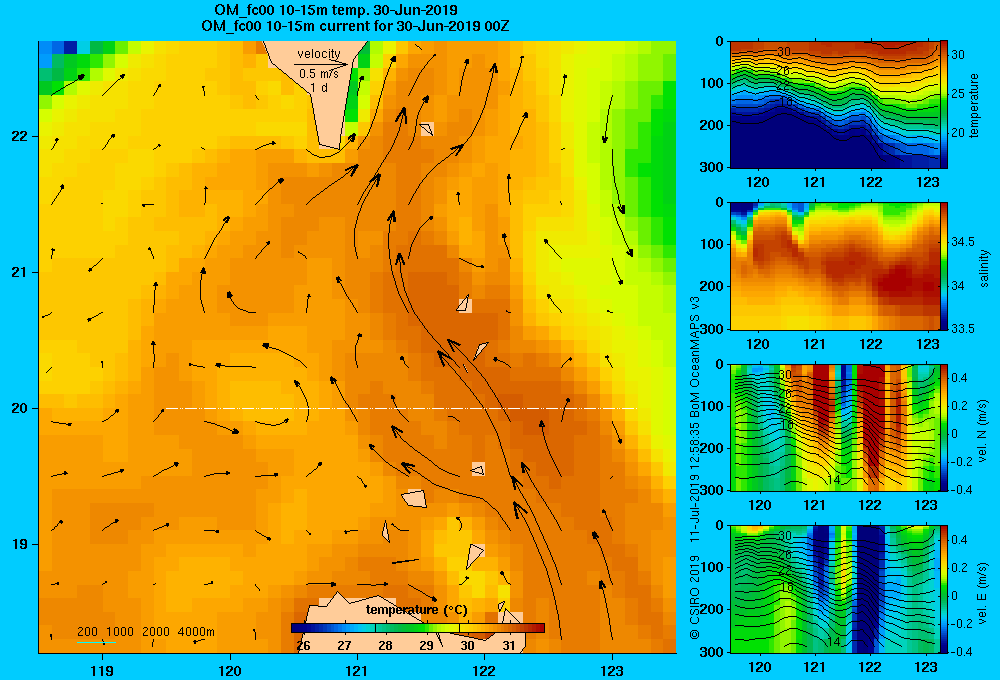The width and height of the screenshot is (1000, 680).
Task: Click the '28' label under the bottom colorbar
Action: [385, 646]
